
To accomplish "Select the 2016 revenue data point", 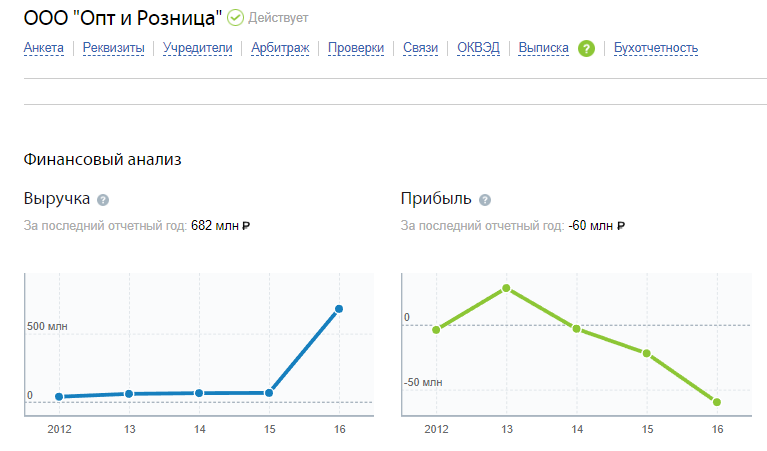I will (x=339, y=309).
